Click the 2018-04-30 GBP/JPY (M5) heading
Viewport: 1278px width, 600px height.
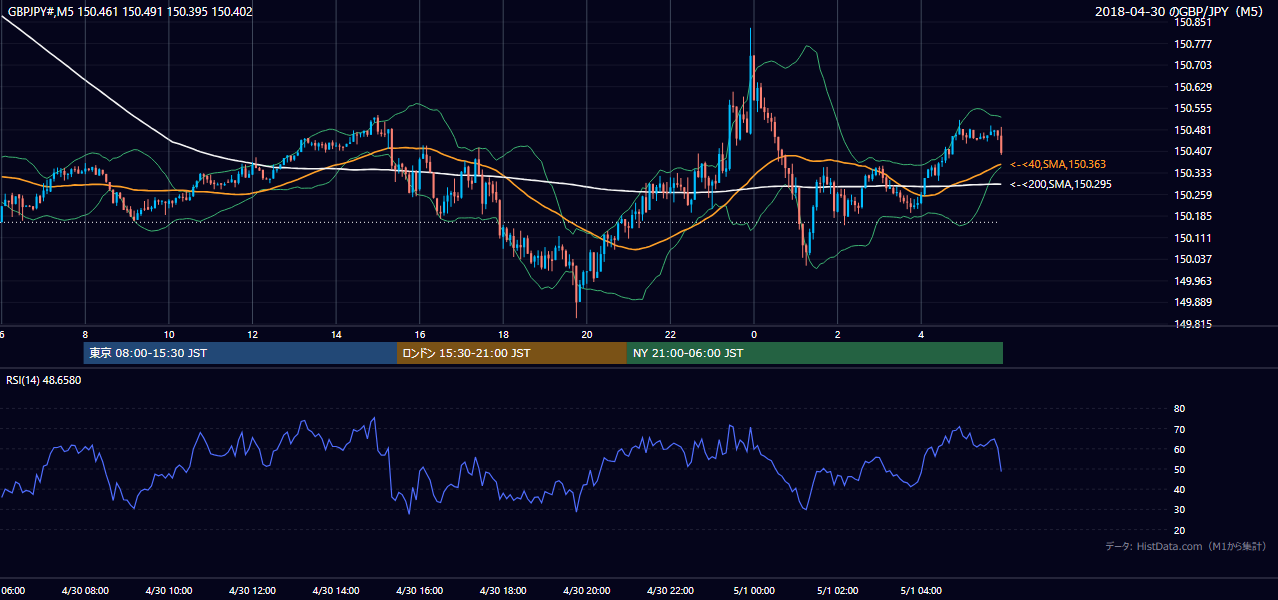pos(1181,12)
